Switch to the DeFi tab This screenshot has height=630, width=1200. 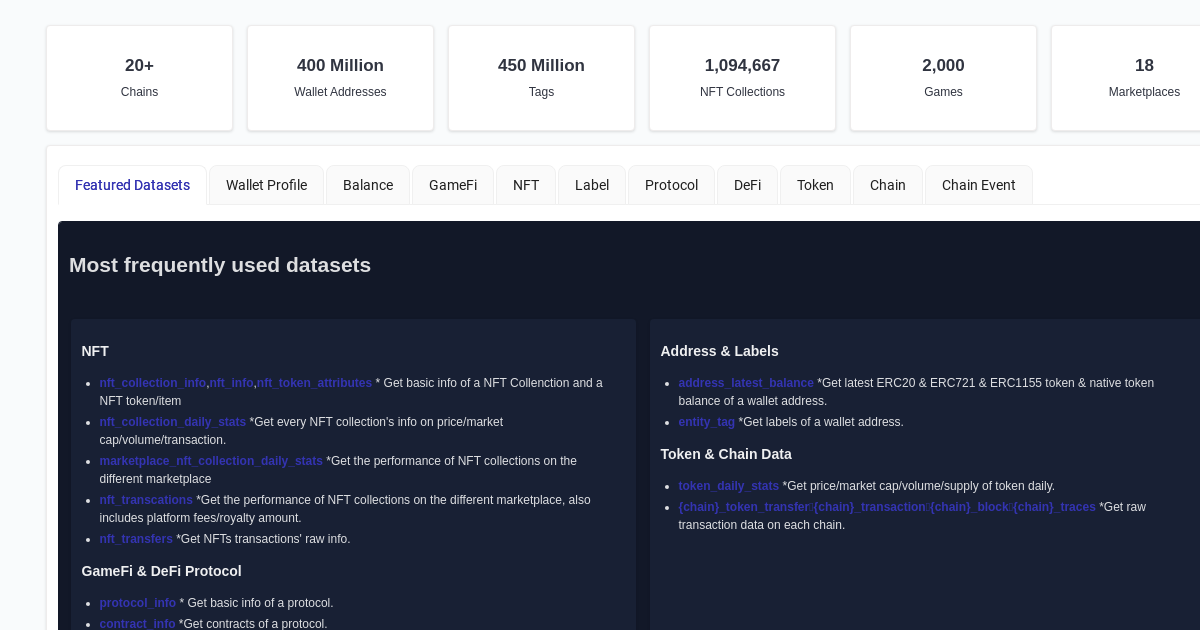click(x=747, y=185)
